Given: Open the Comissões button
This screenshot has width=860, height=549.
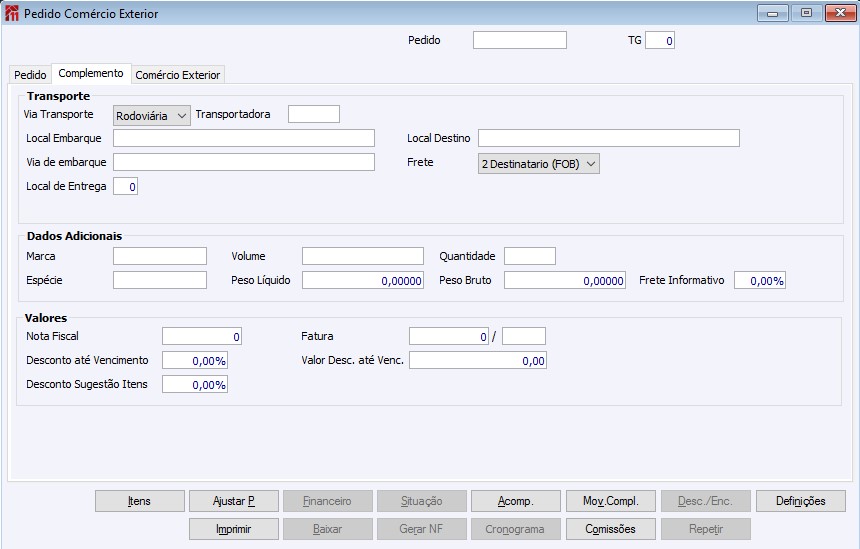Looking at the screenshot, I should click(x=610, y=529).
